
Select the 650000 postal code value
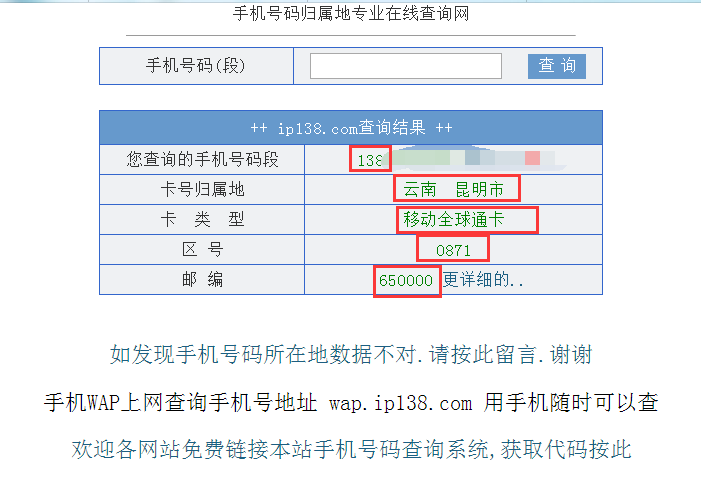[x=407, y=281]
